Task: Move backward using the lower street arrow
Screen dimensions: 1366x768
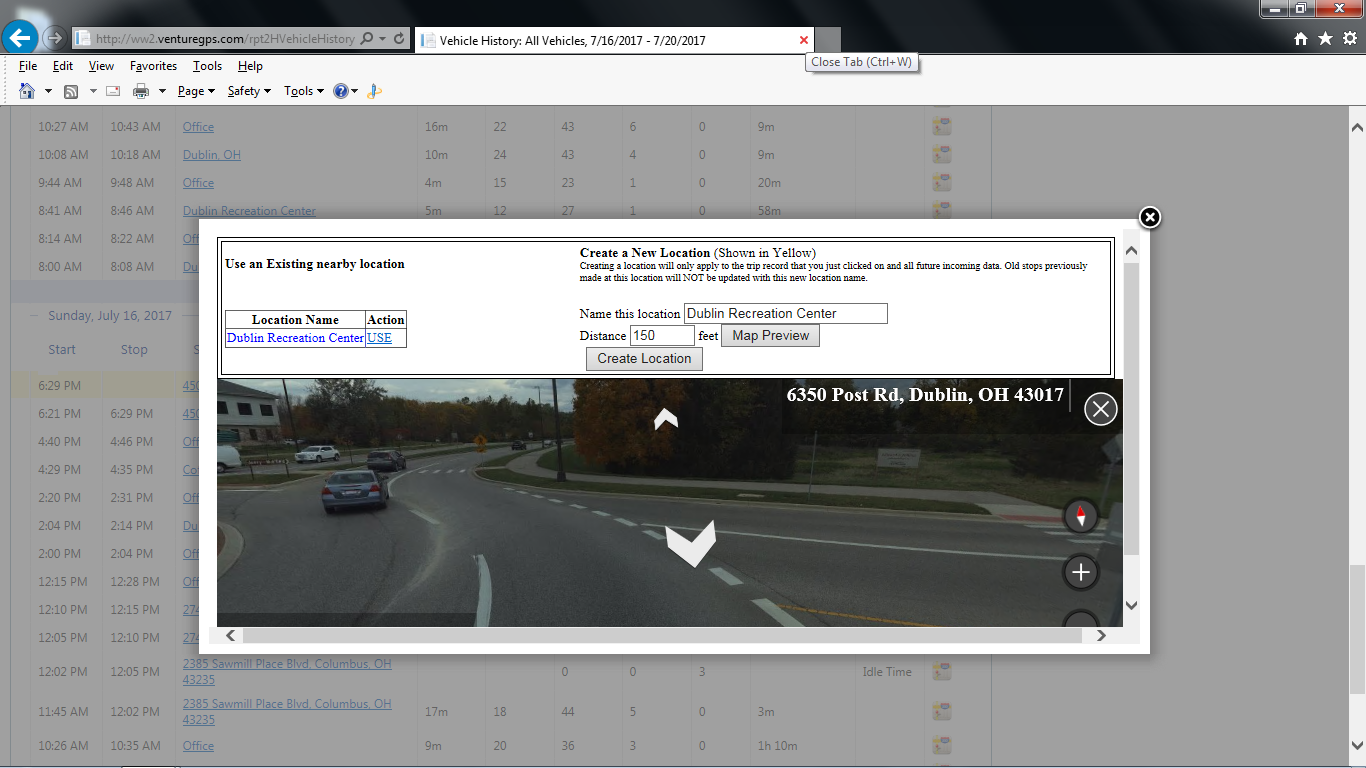Action: 691,543
